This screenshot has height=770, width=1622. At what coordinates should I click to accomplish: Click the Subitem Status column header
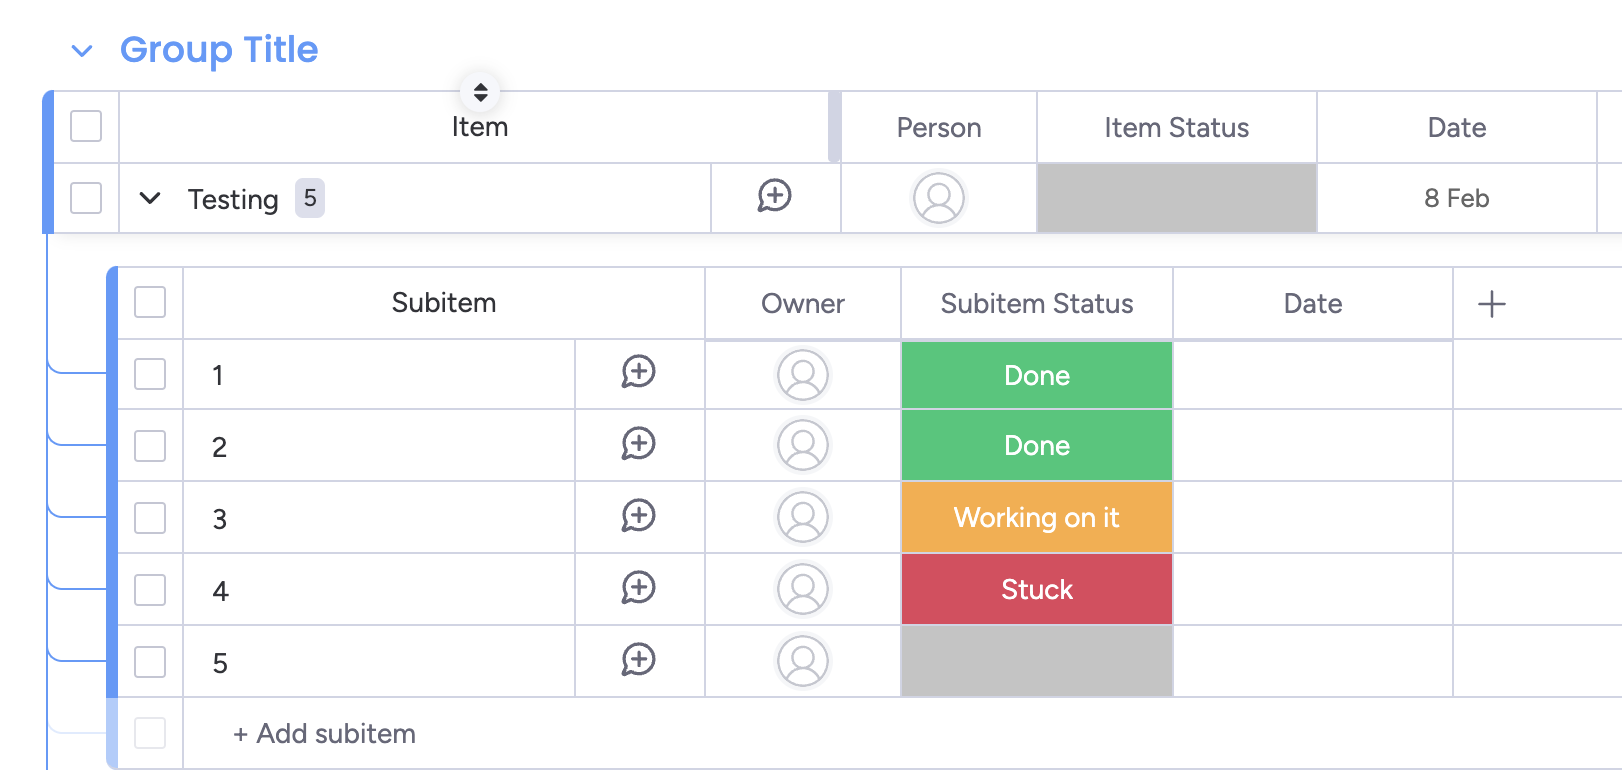[1036, 304]
